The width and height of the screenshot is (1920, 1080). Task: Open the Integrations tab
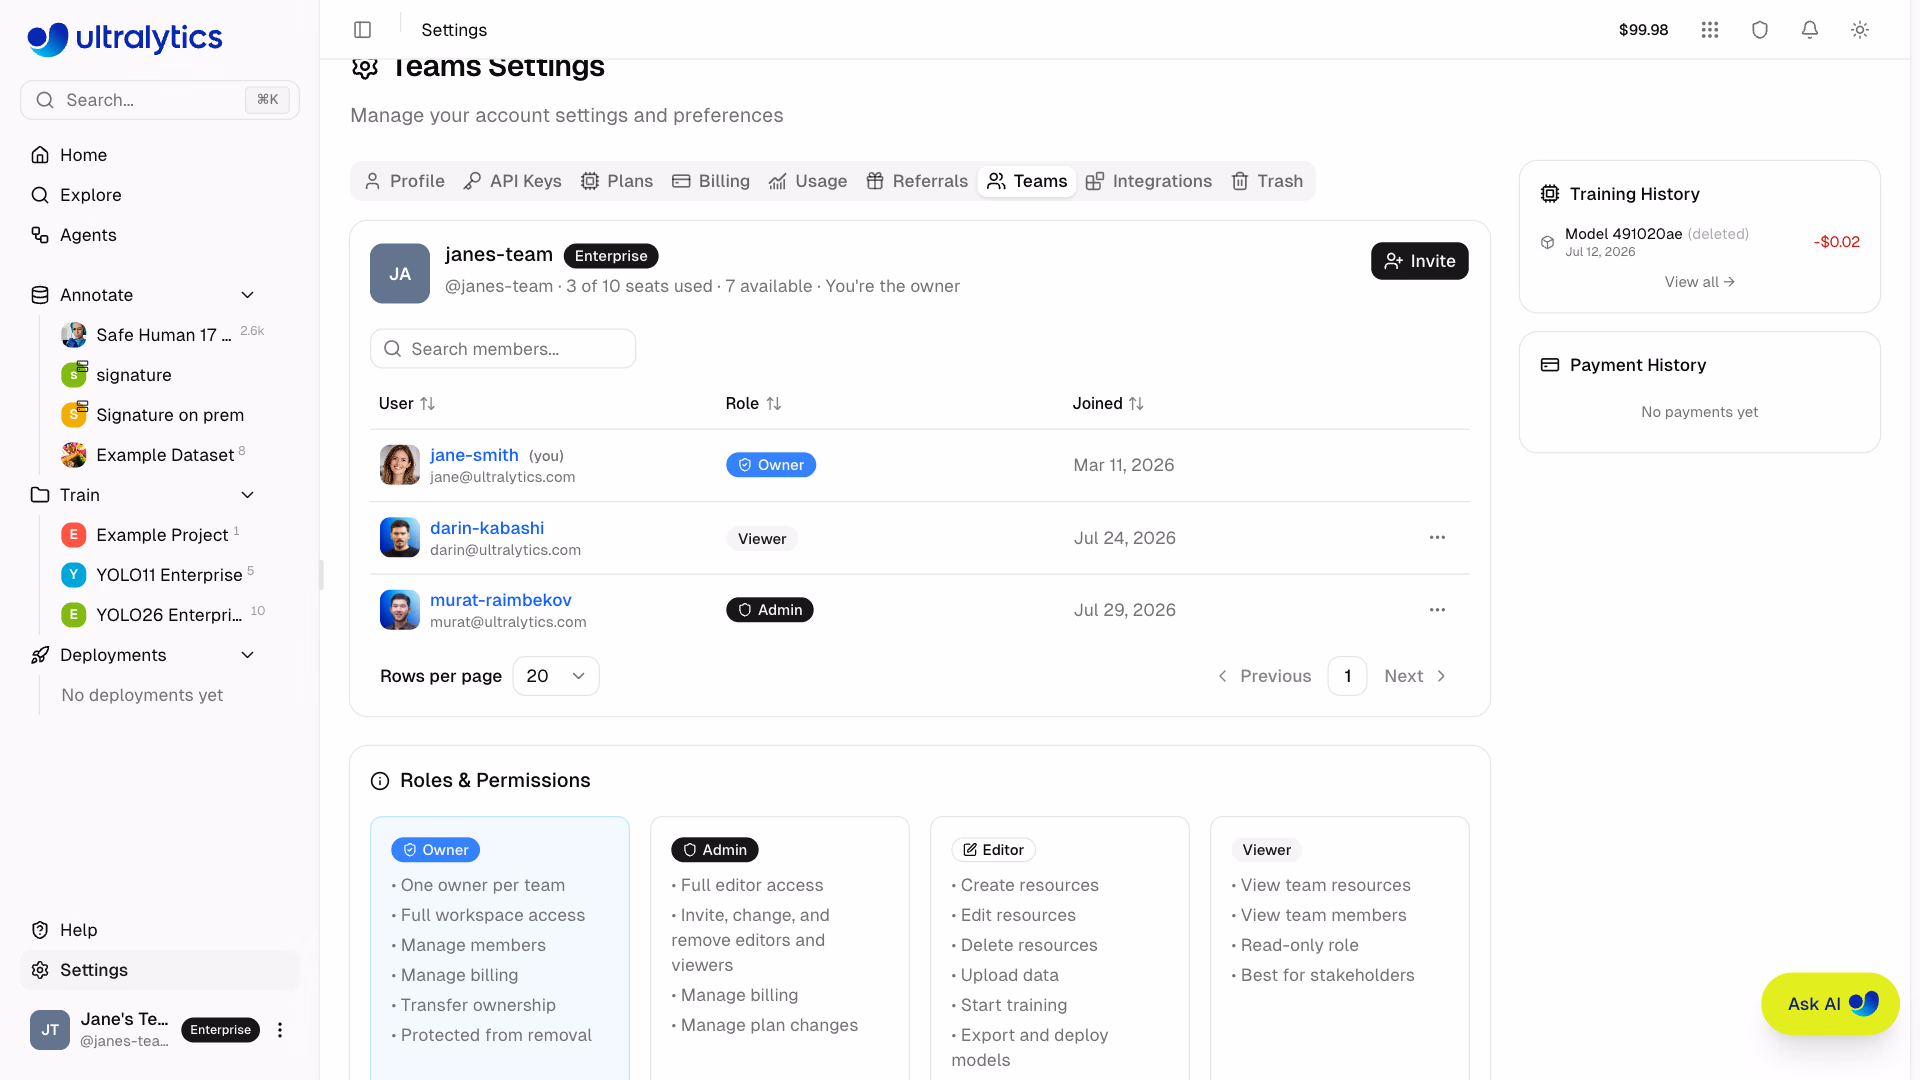click(x=1149, y=181)
